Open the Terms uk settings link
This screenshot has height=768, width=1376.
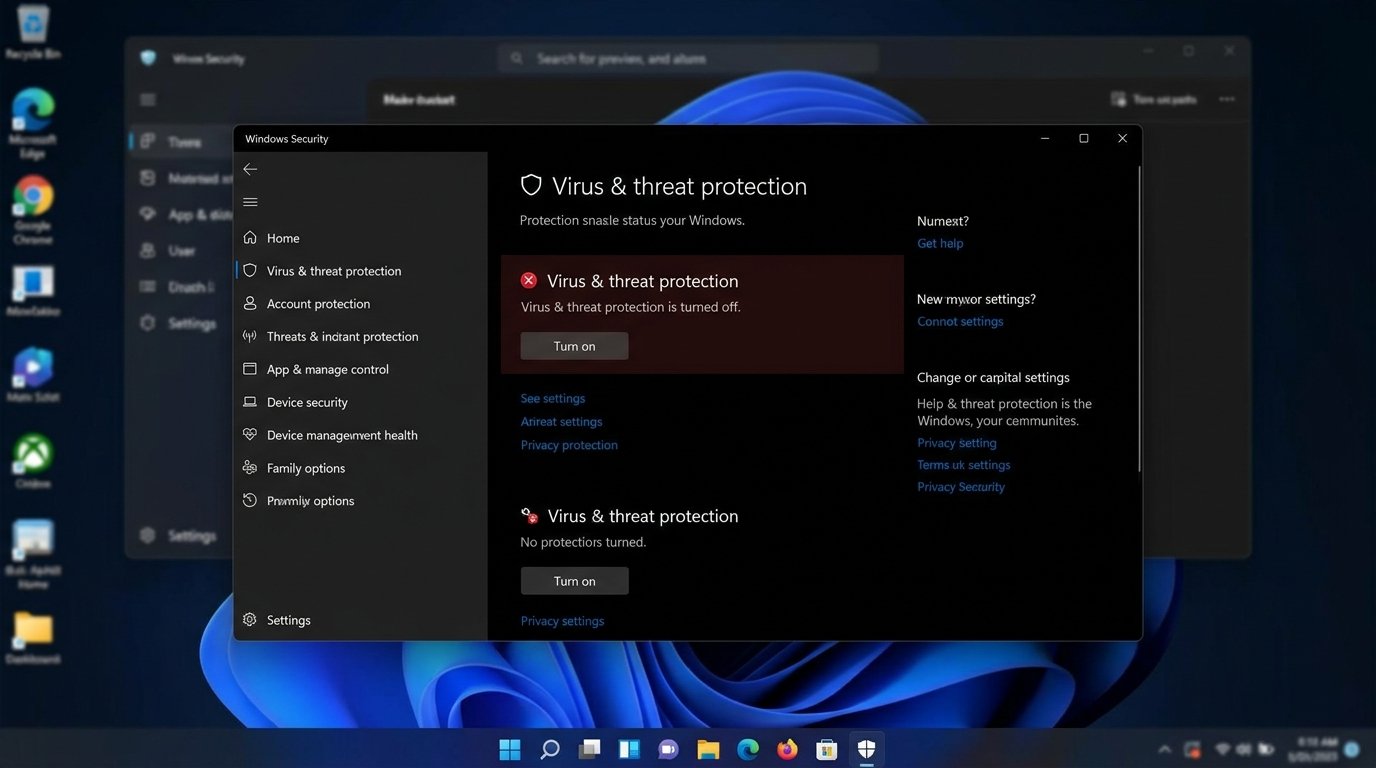964,465
